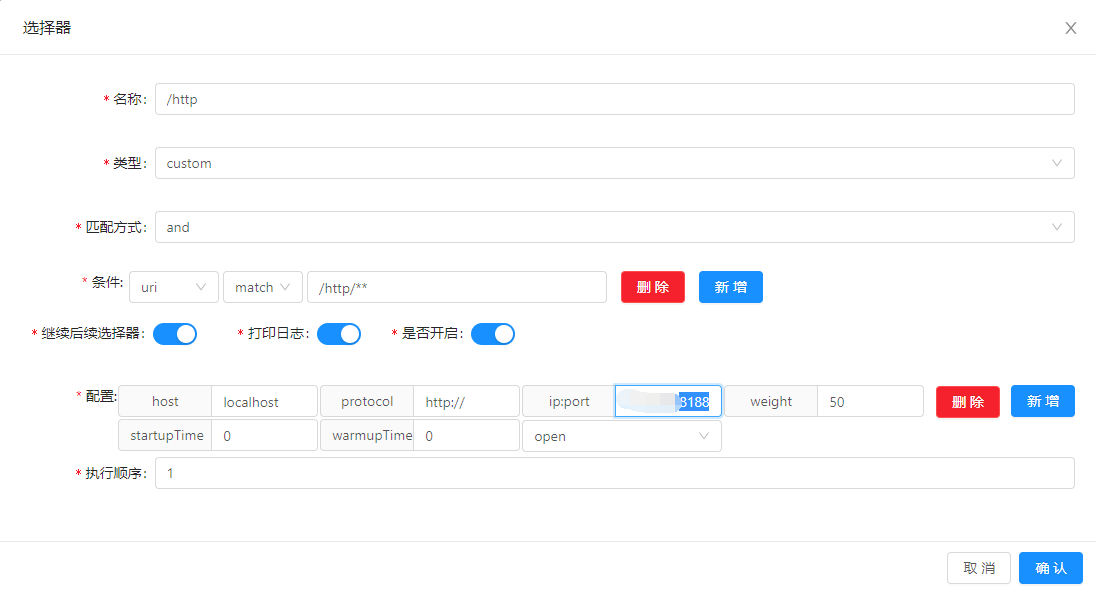Click the host input field with localhost
Screen dimensions: 1096x592
point(264,402)
